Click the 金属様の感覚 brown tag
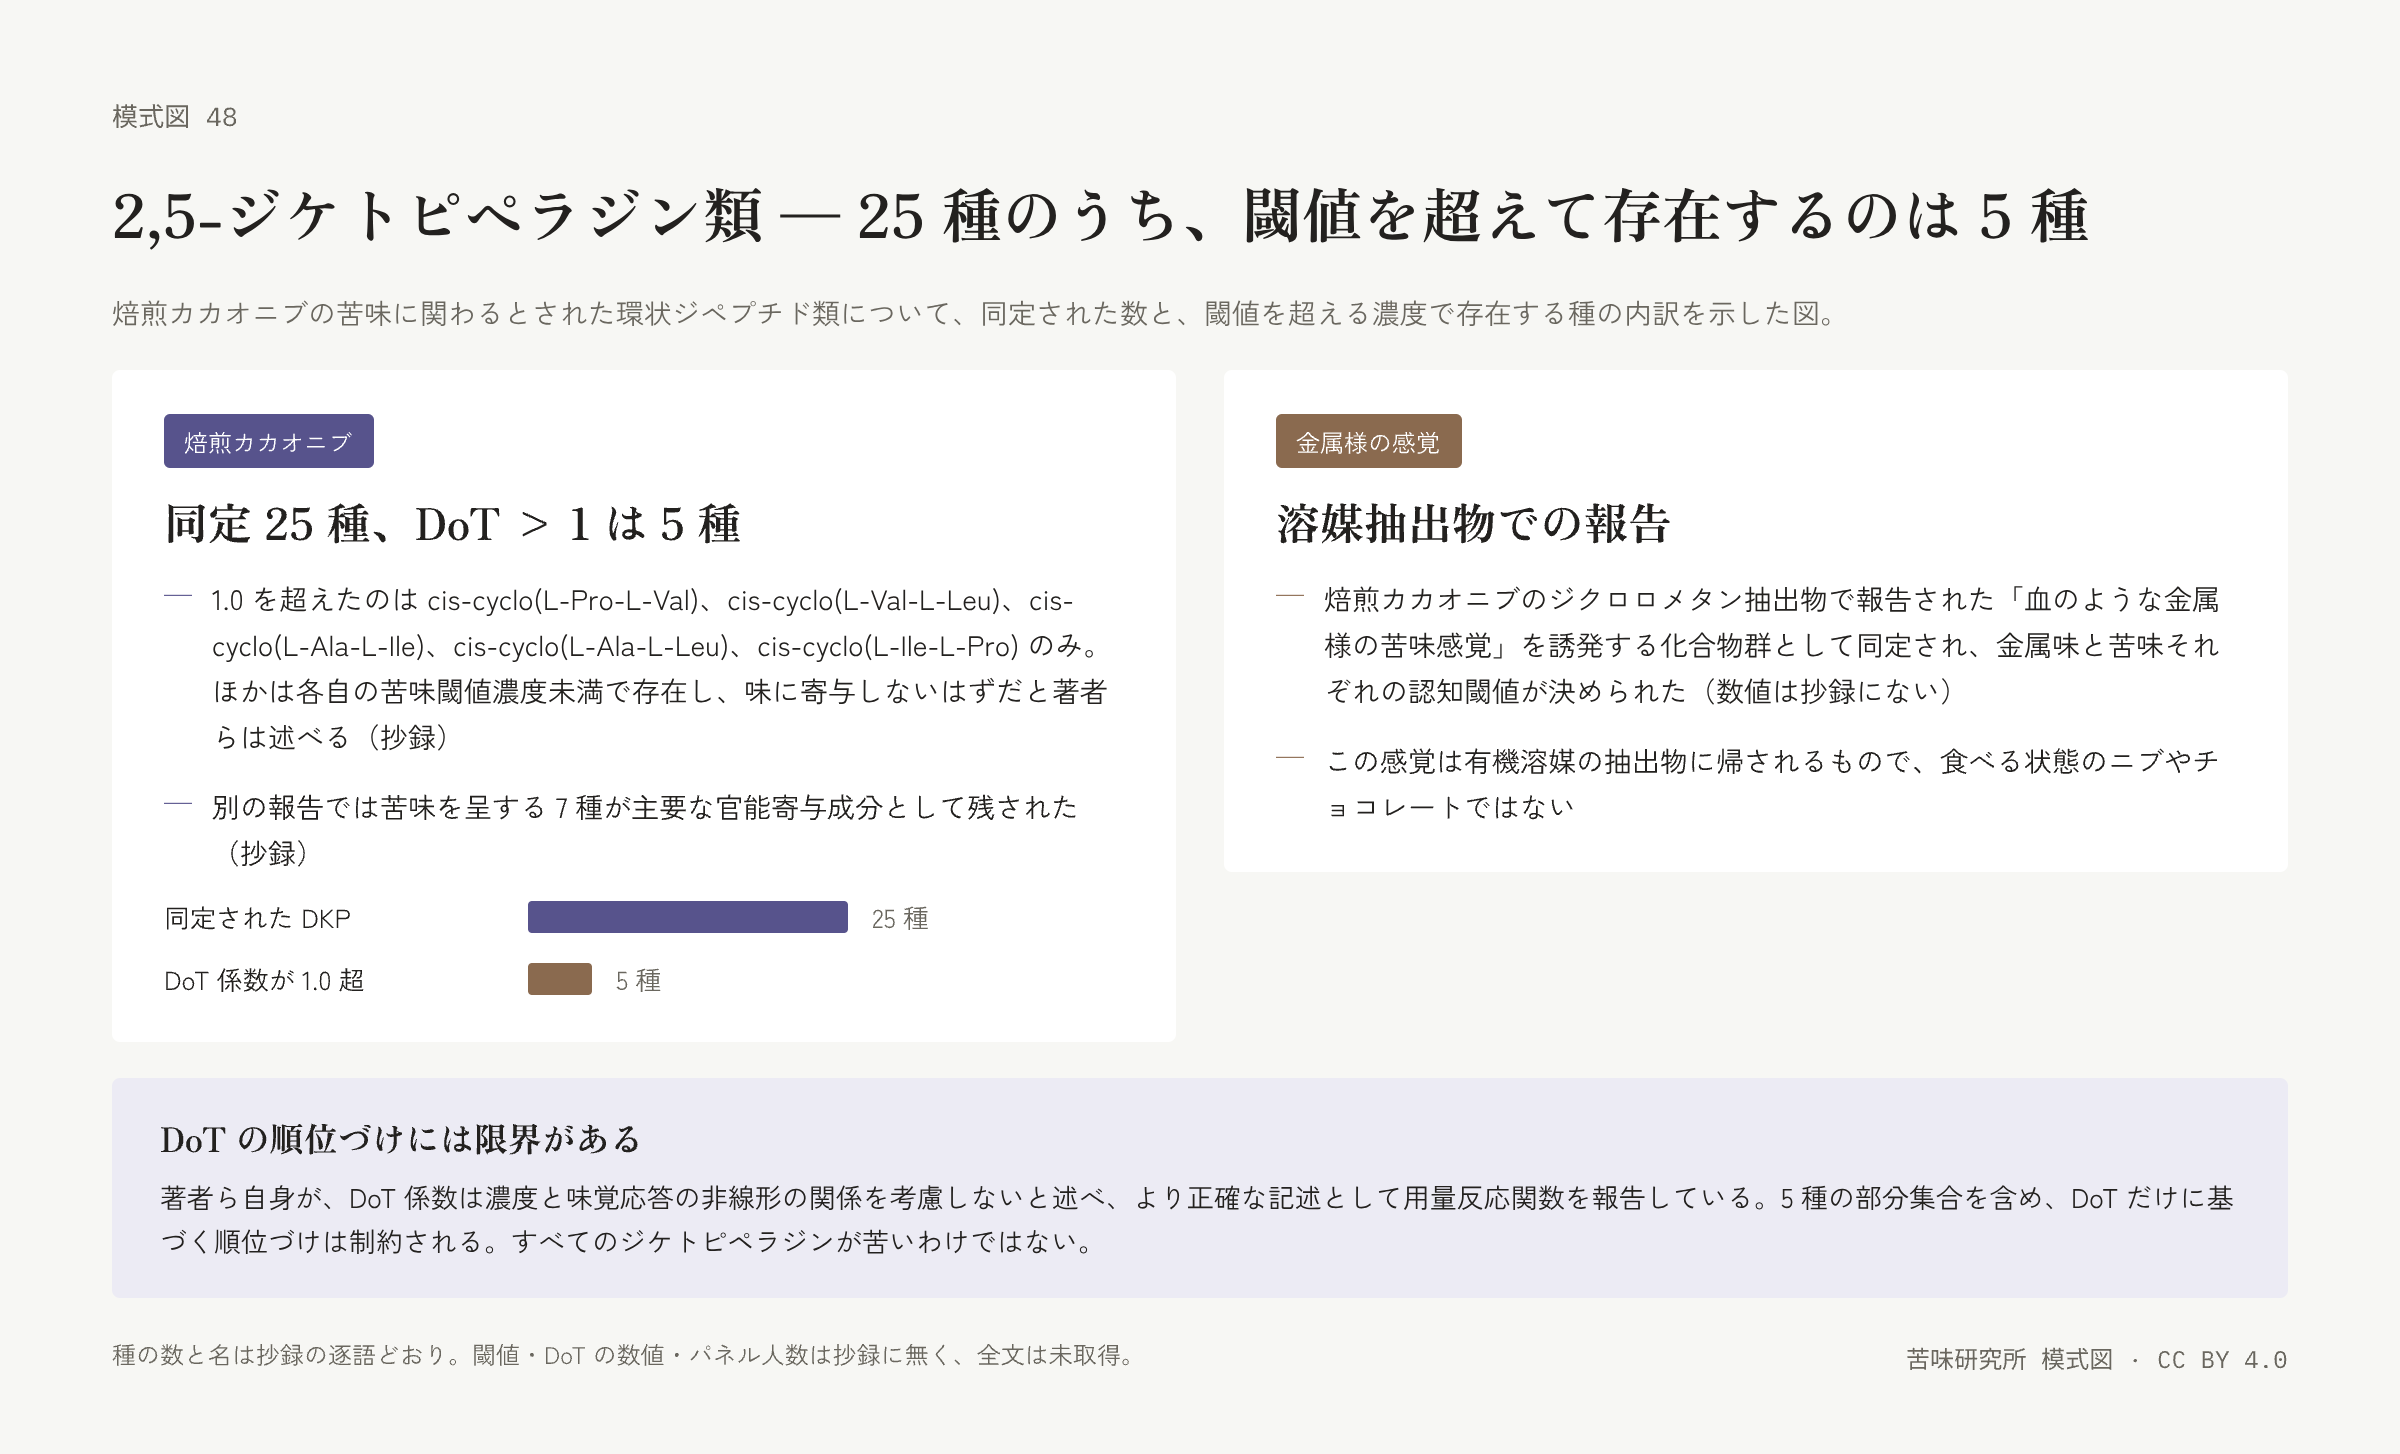Image resolution: width=2400 pixels, height=1454 pixels. (x=1368, y=441)
